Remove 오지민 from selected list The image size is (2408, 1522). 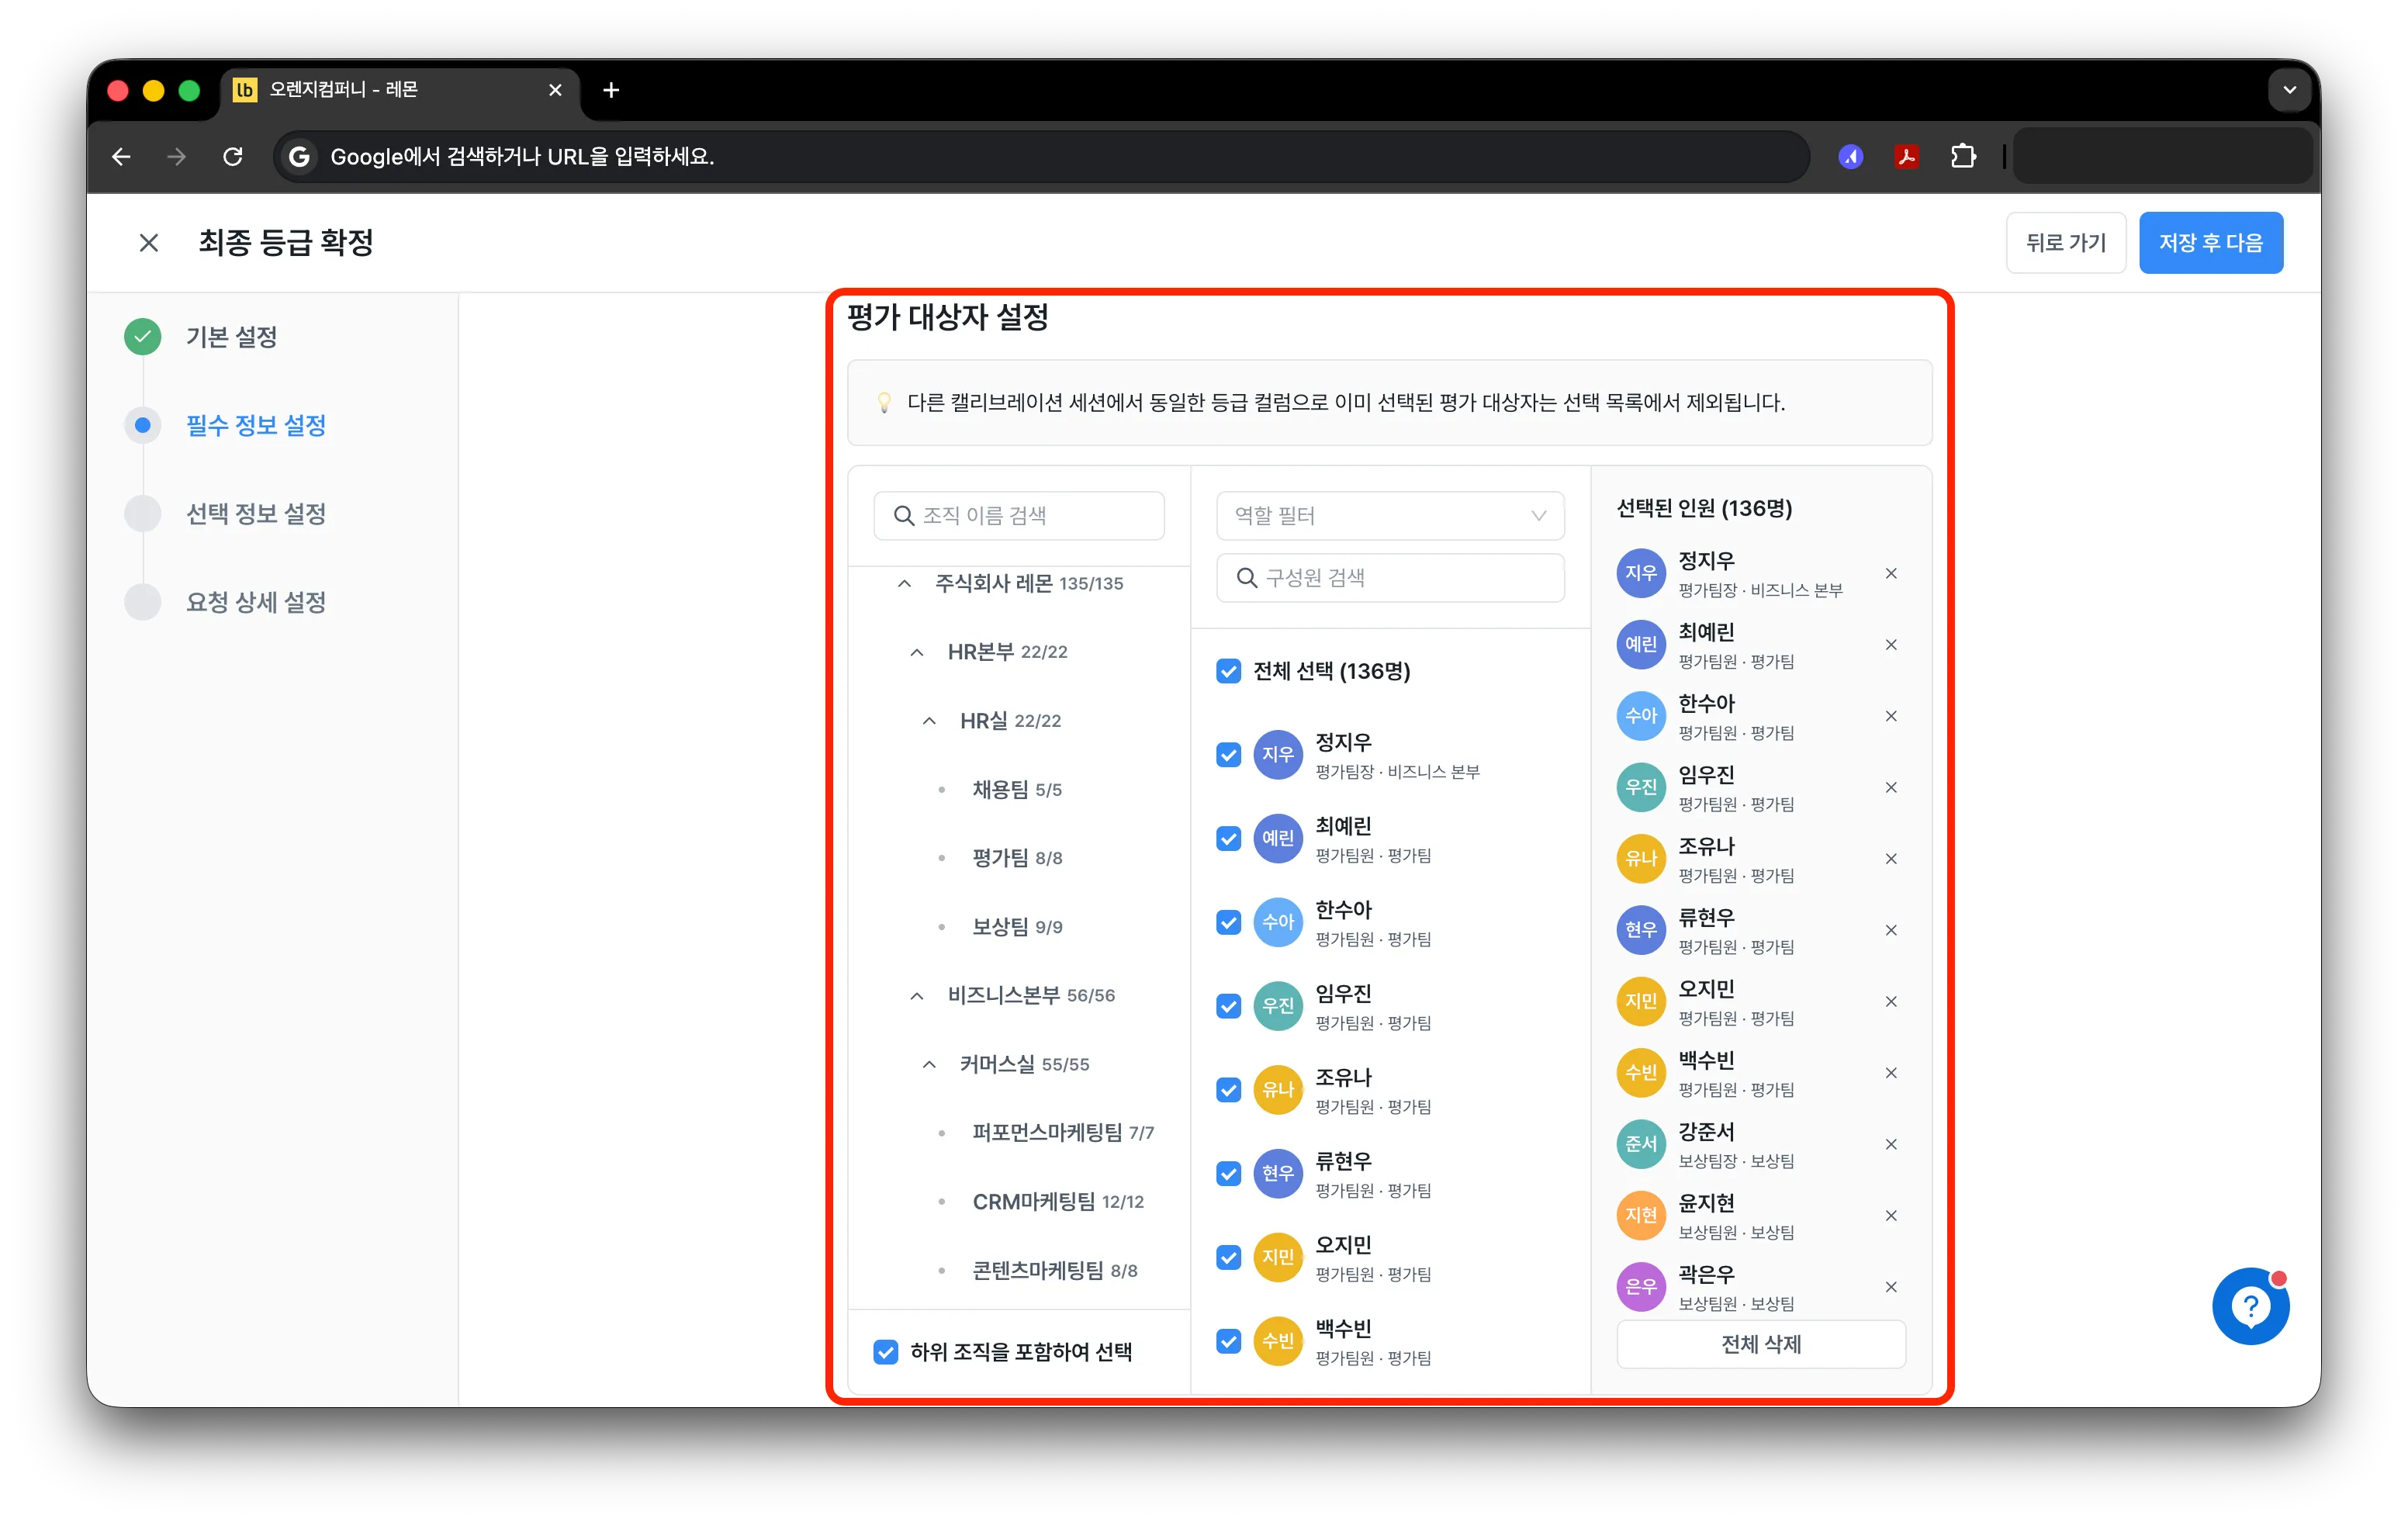point(1891,1002)
